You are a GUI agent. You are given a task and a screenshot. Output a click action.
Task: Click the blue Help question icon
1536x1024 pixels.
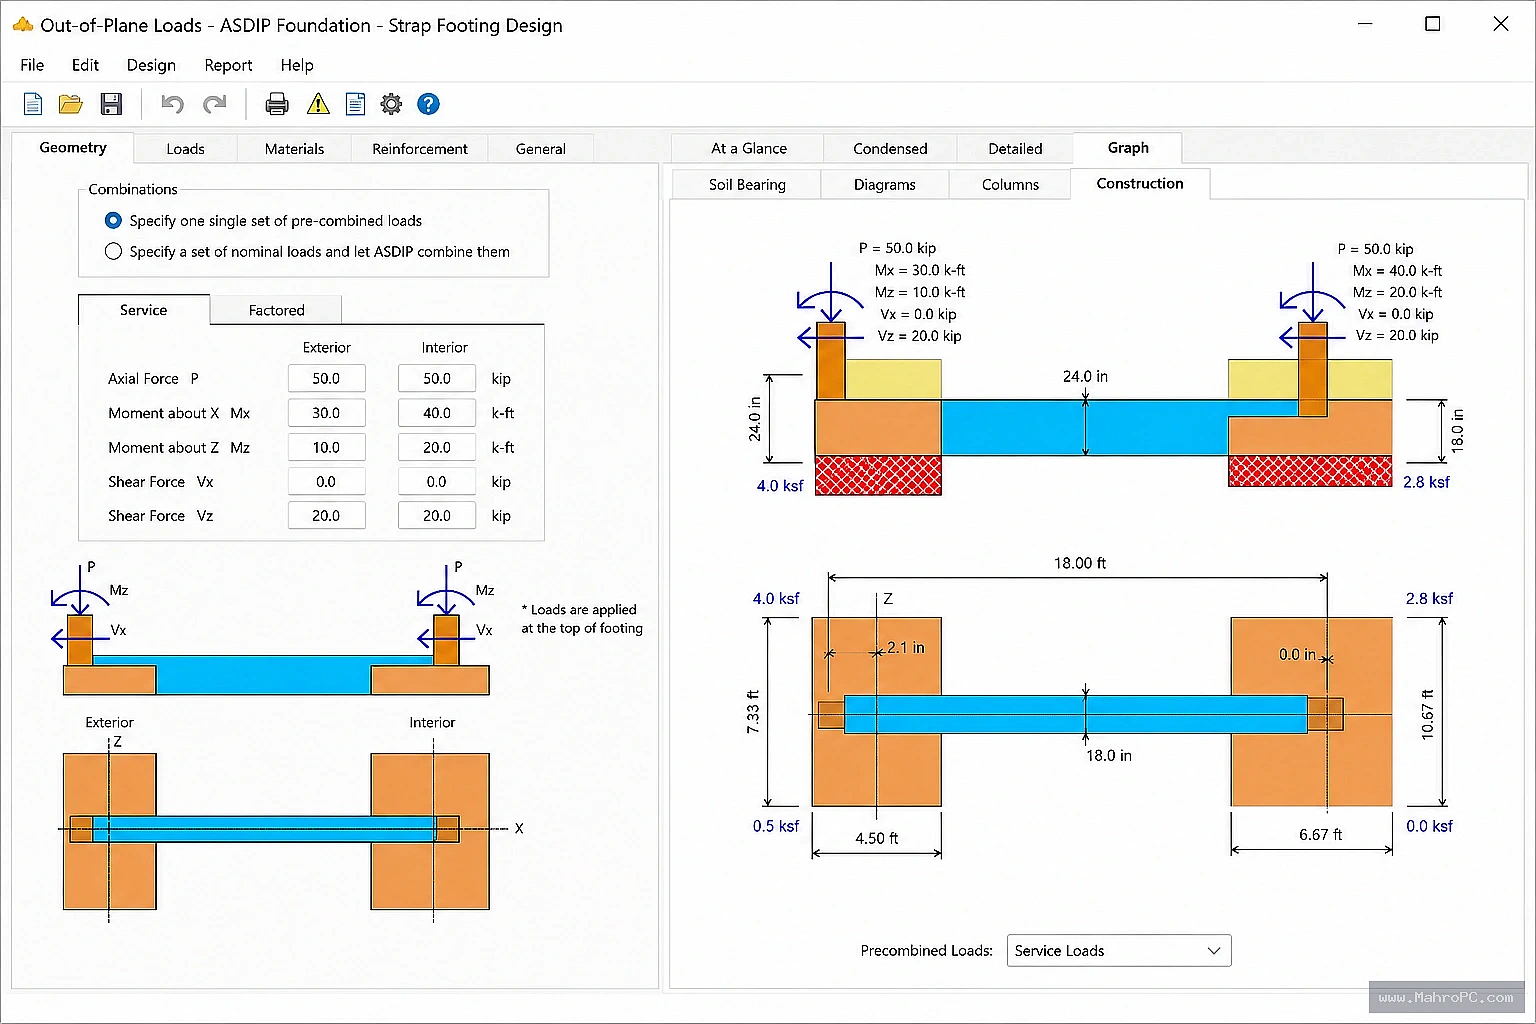(428, 104)
